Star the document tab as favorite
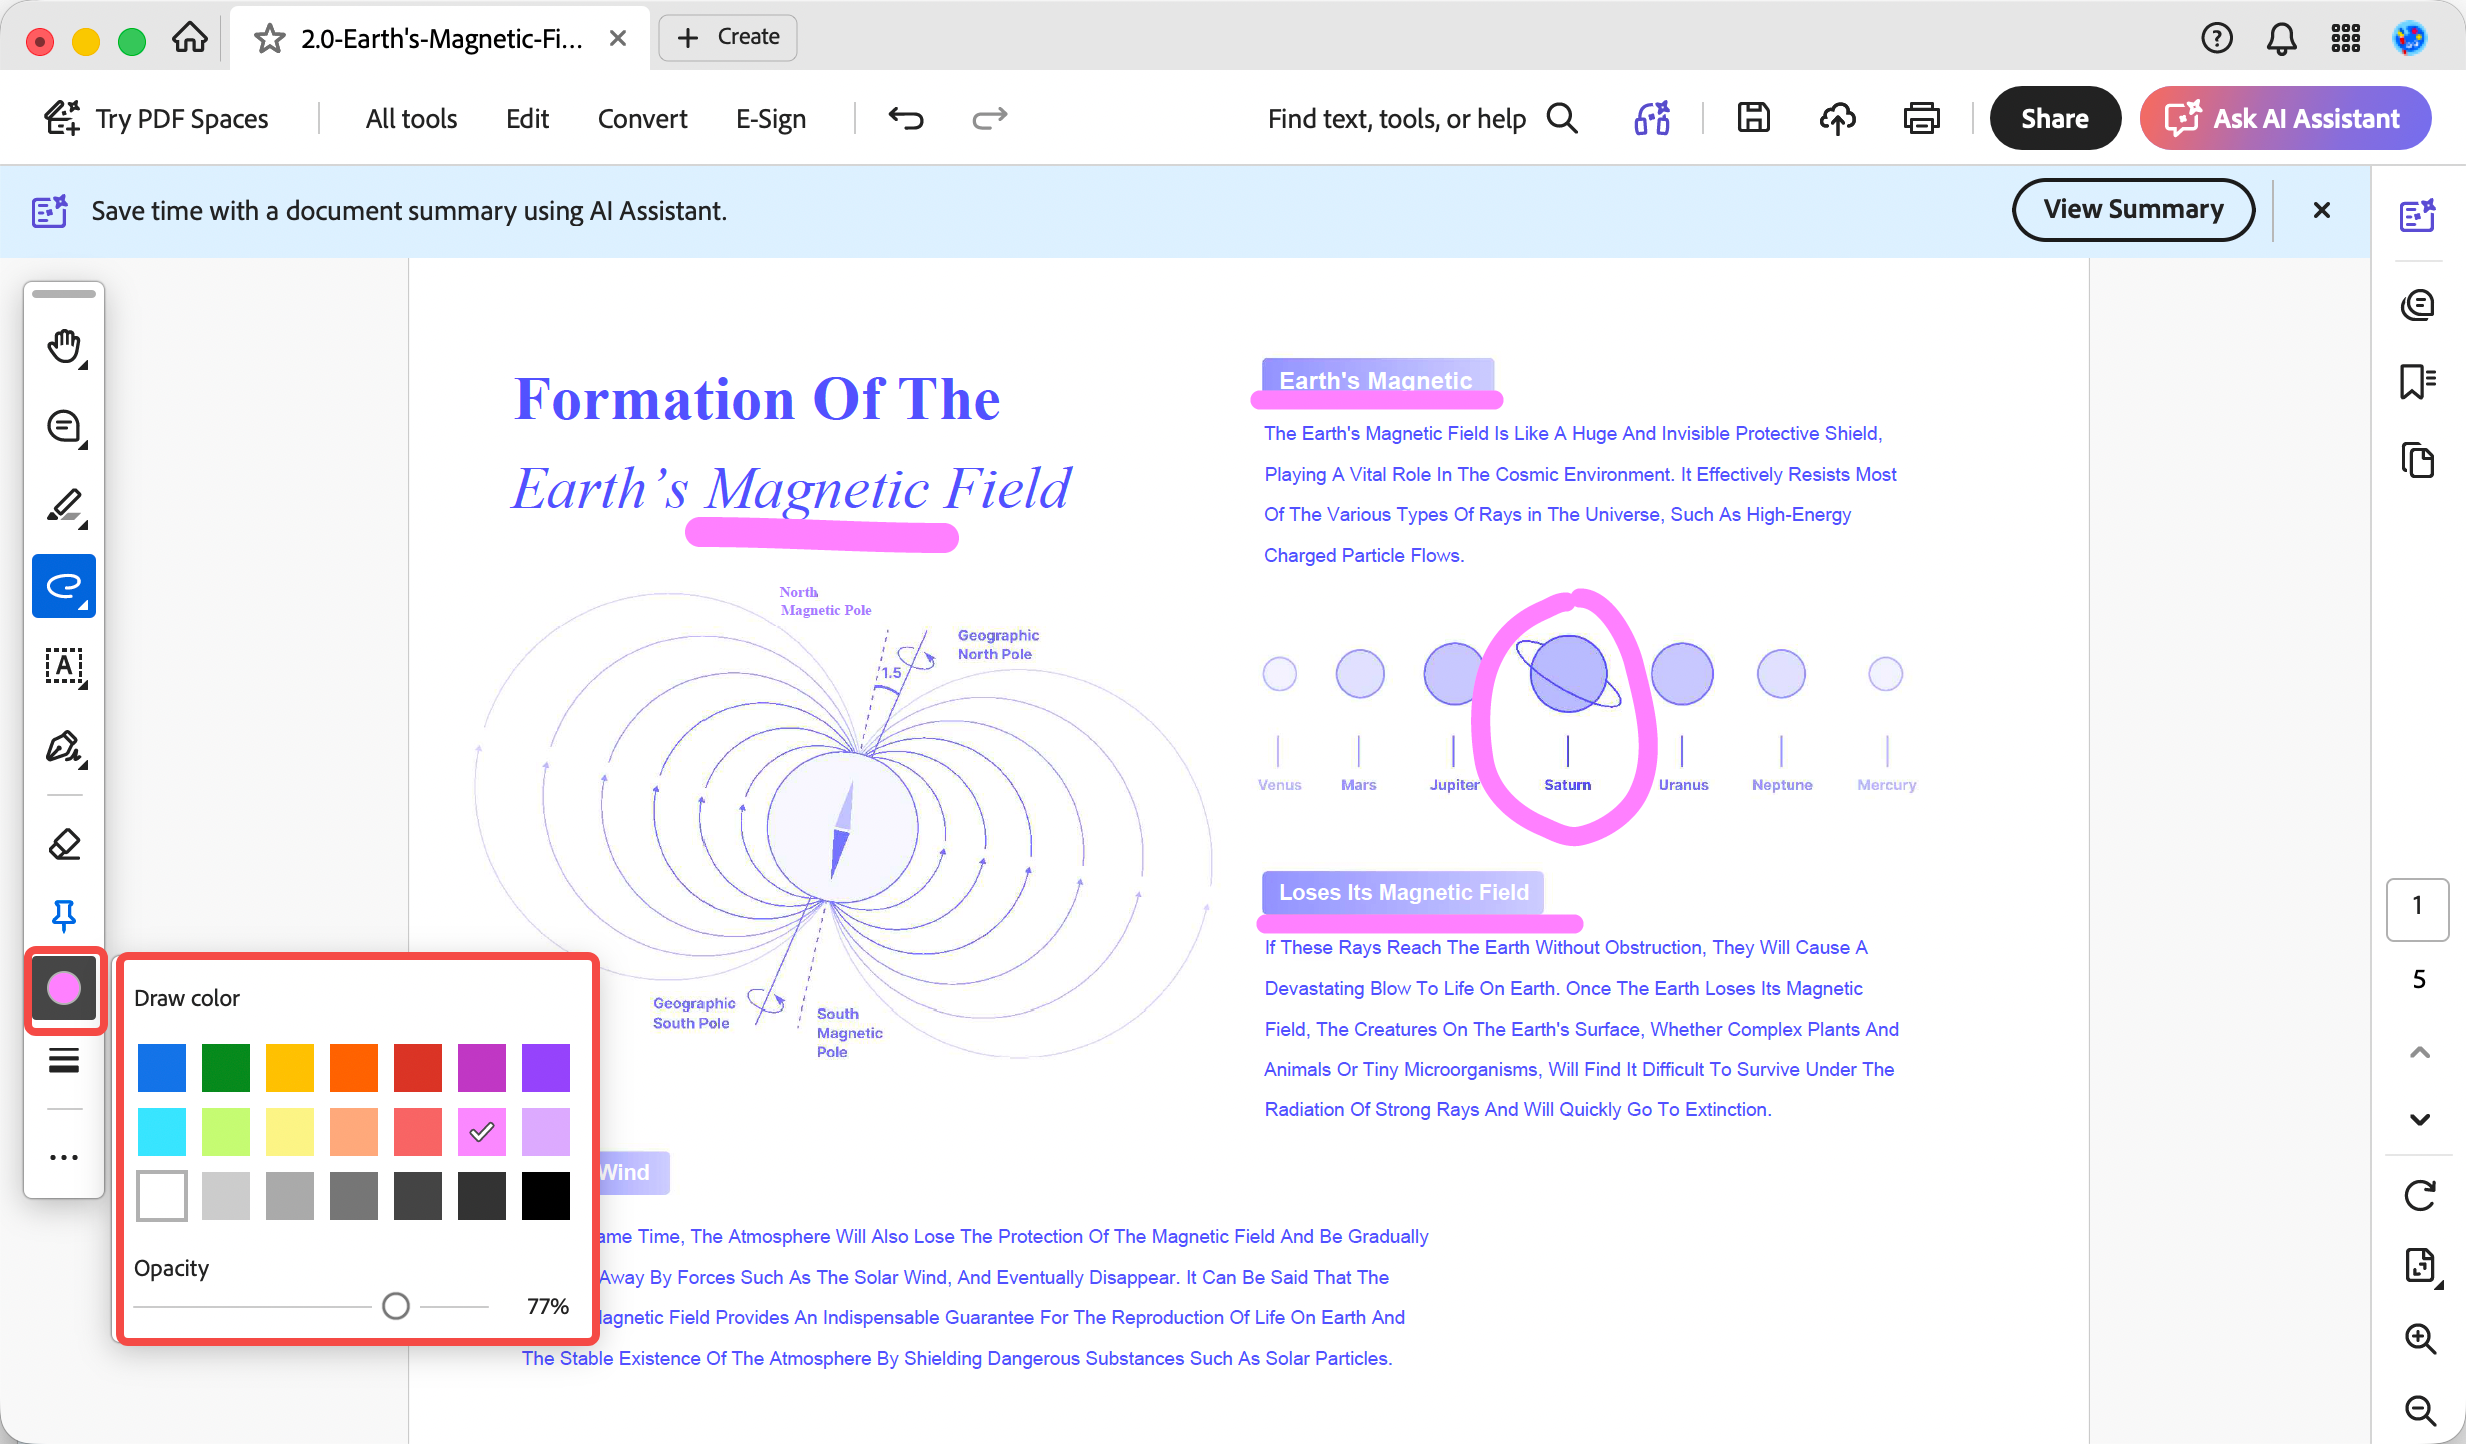This screenshot has height=1444, width=2466. click(x=269, y=38)
